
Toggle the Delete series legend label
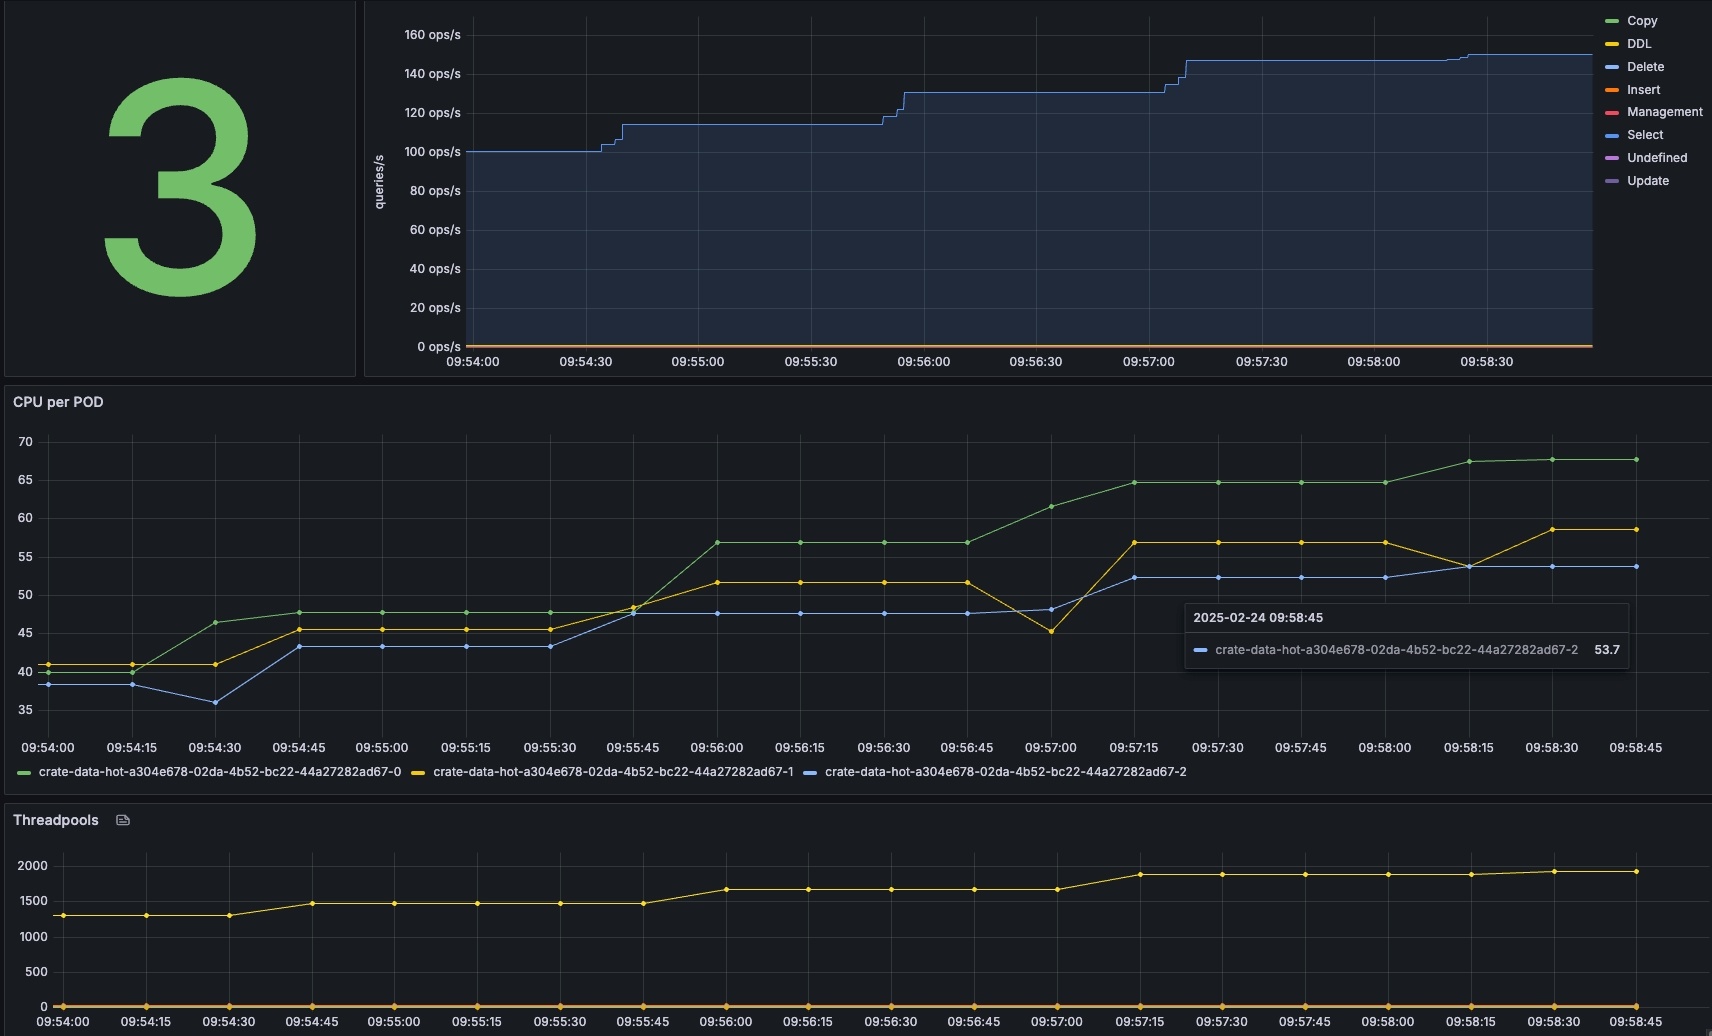coord(1645,67)
